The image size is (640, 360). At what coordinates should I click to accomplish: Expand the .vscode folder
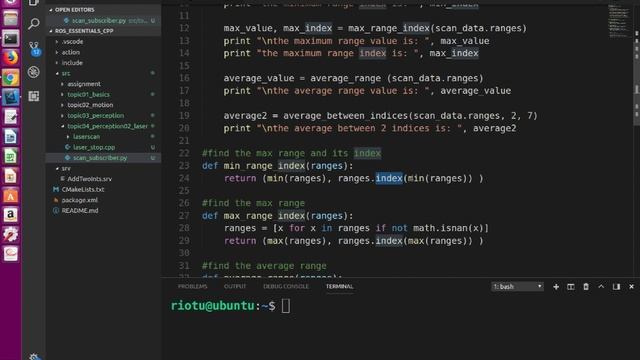point(72,42)
